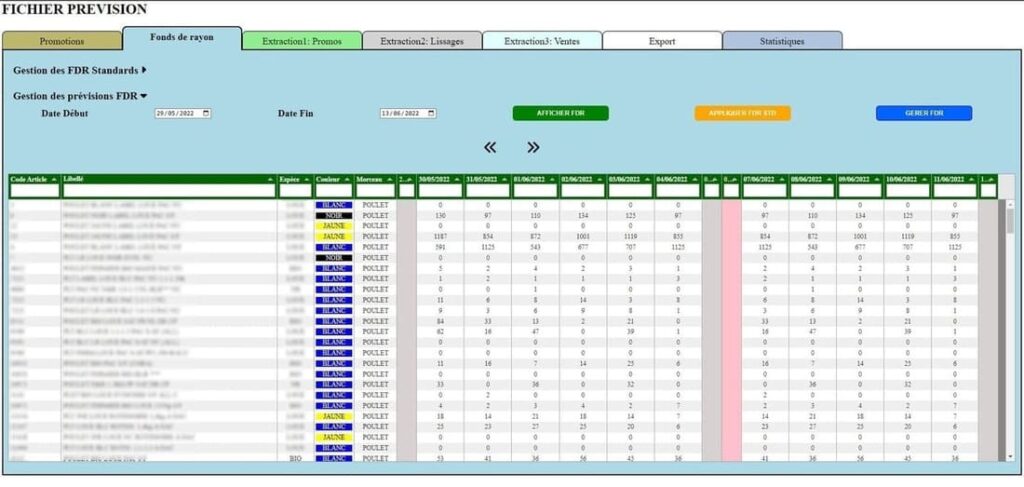The width and height of the screenshot is (1024, 487).
Task: Sort by Morceau column arrow
Action: (x=390, y=179)
